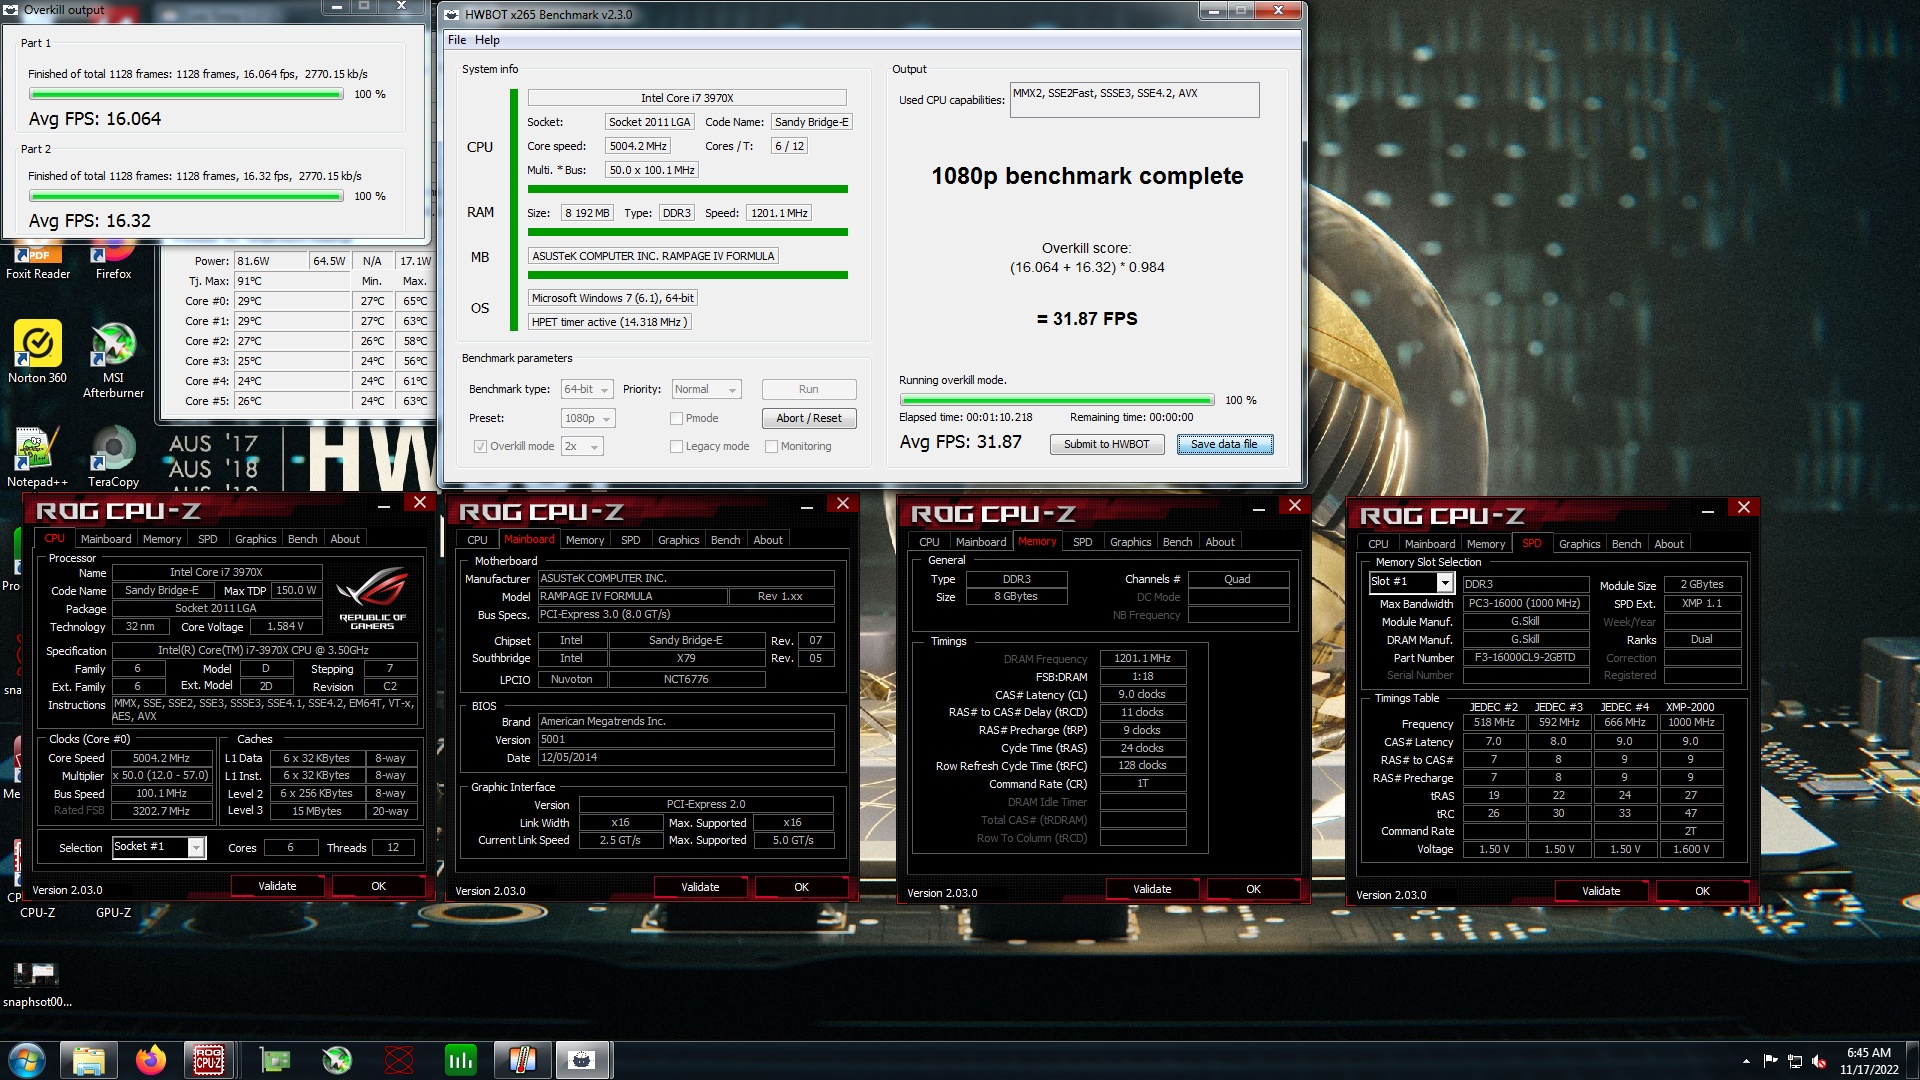Switch to HWBOT x265 taskbar button
The width and height of the screenshot is (1920, 1080).
(x=582, y=1060)
